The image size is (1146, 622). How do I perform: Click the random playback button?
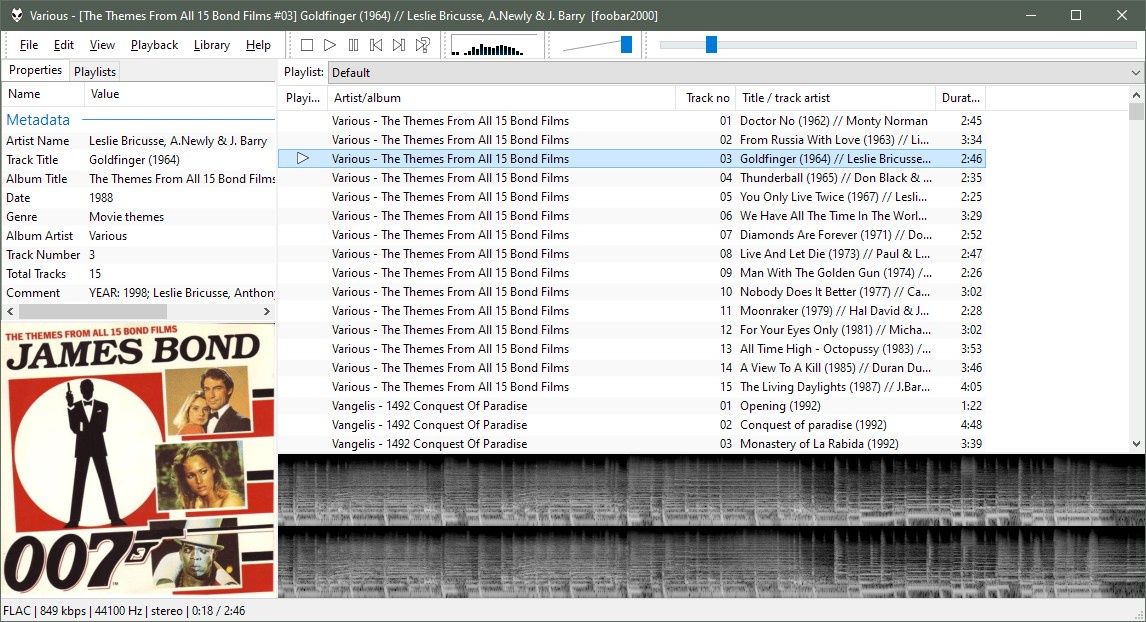tap(422, 45)
